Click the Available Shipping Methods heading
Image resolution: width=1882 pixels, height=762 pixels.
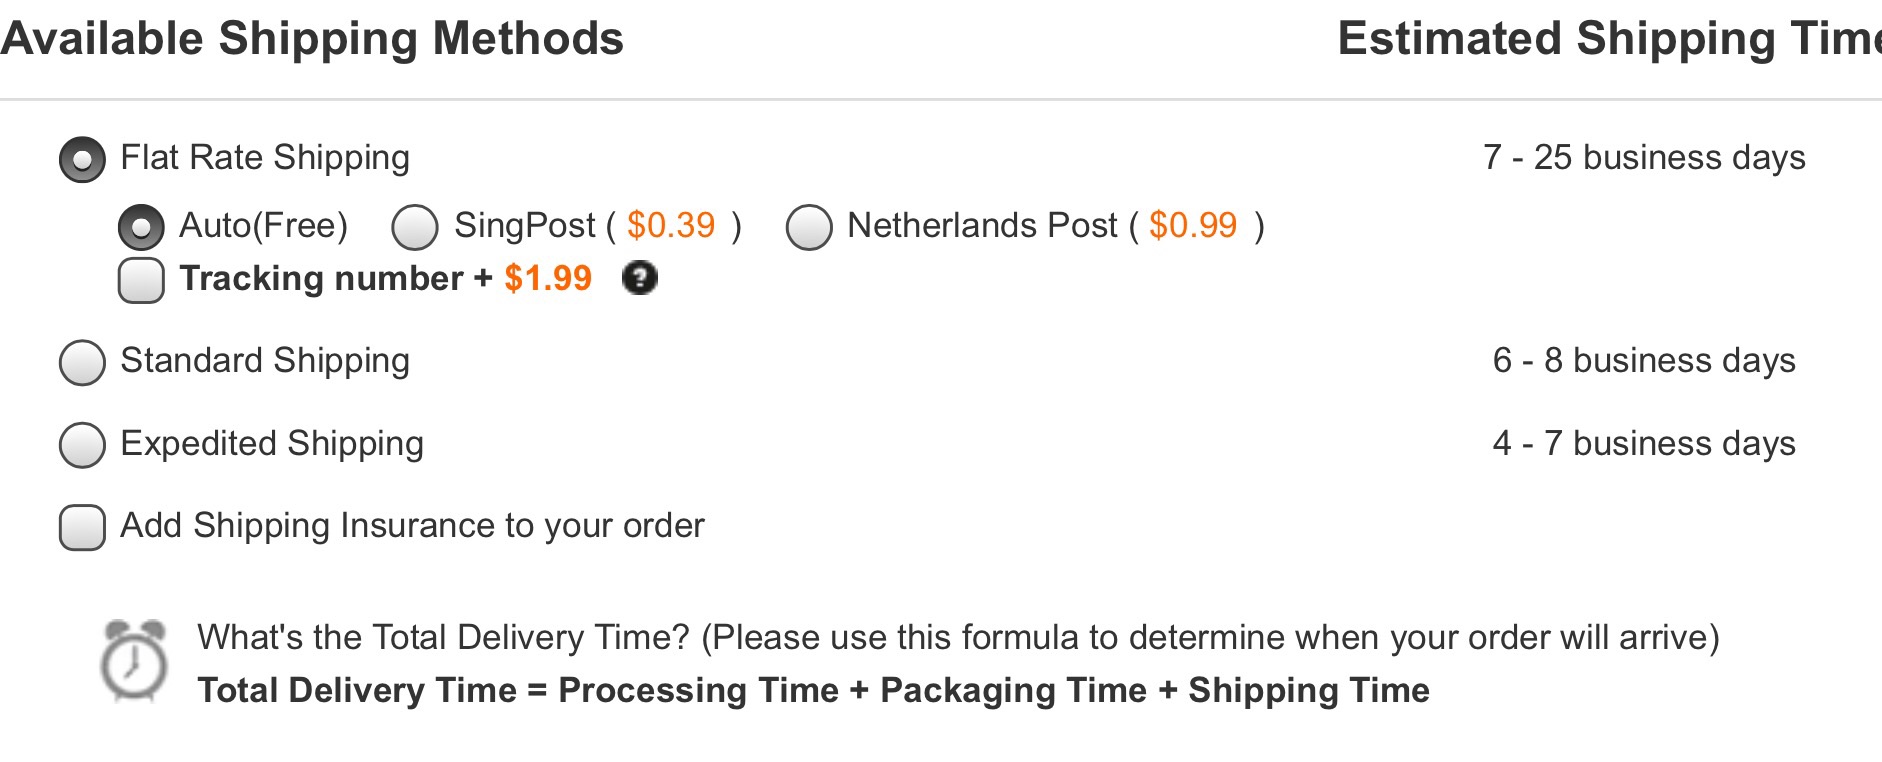pyautogui.click(x=312, y=39)
